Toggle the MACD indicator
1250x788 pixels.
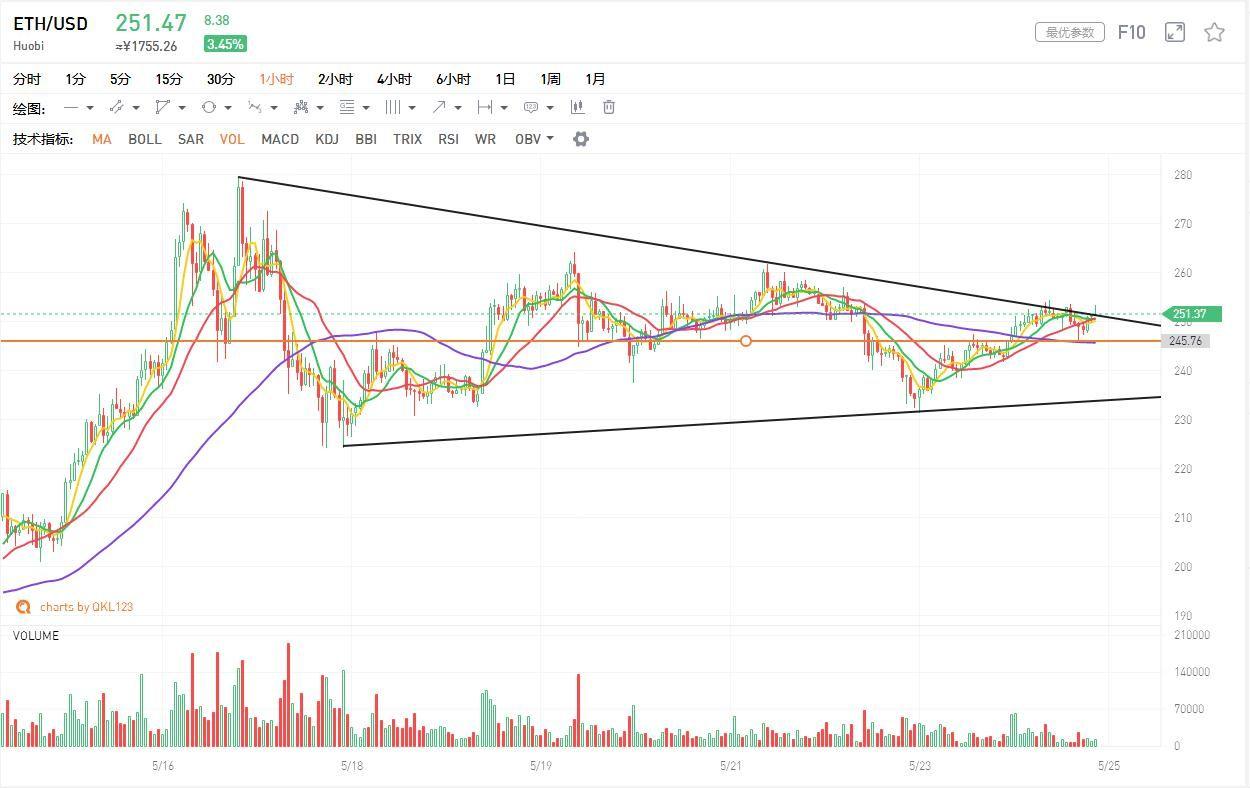[280, 139]
